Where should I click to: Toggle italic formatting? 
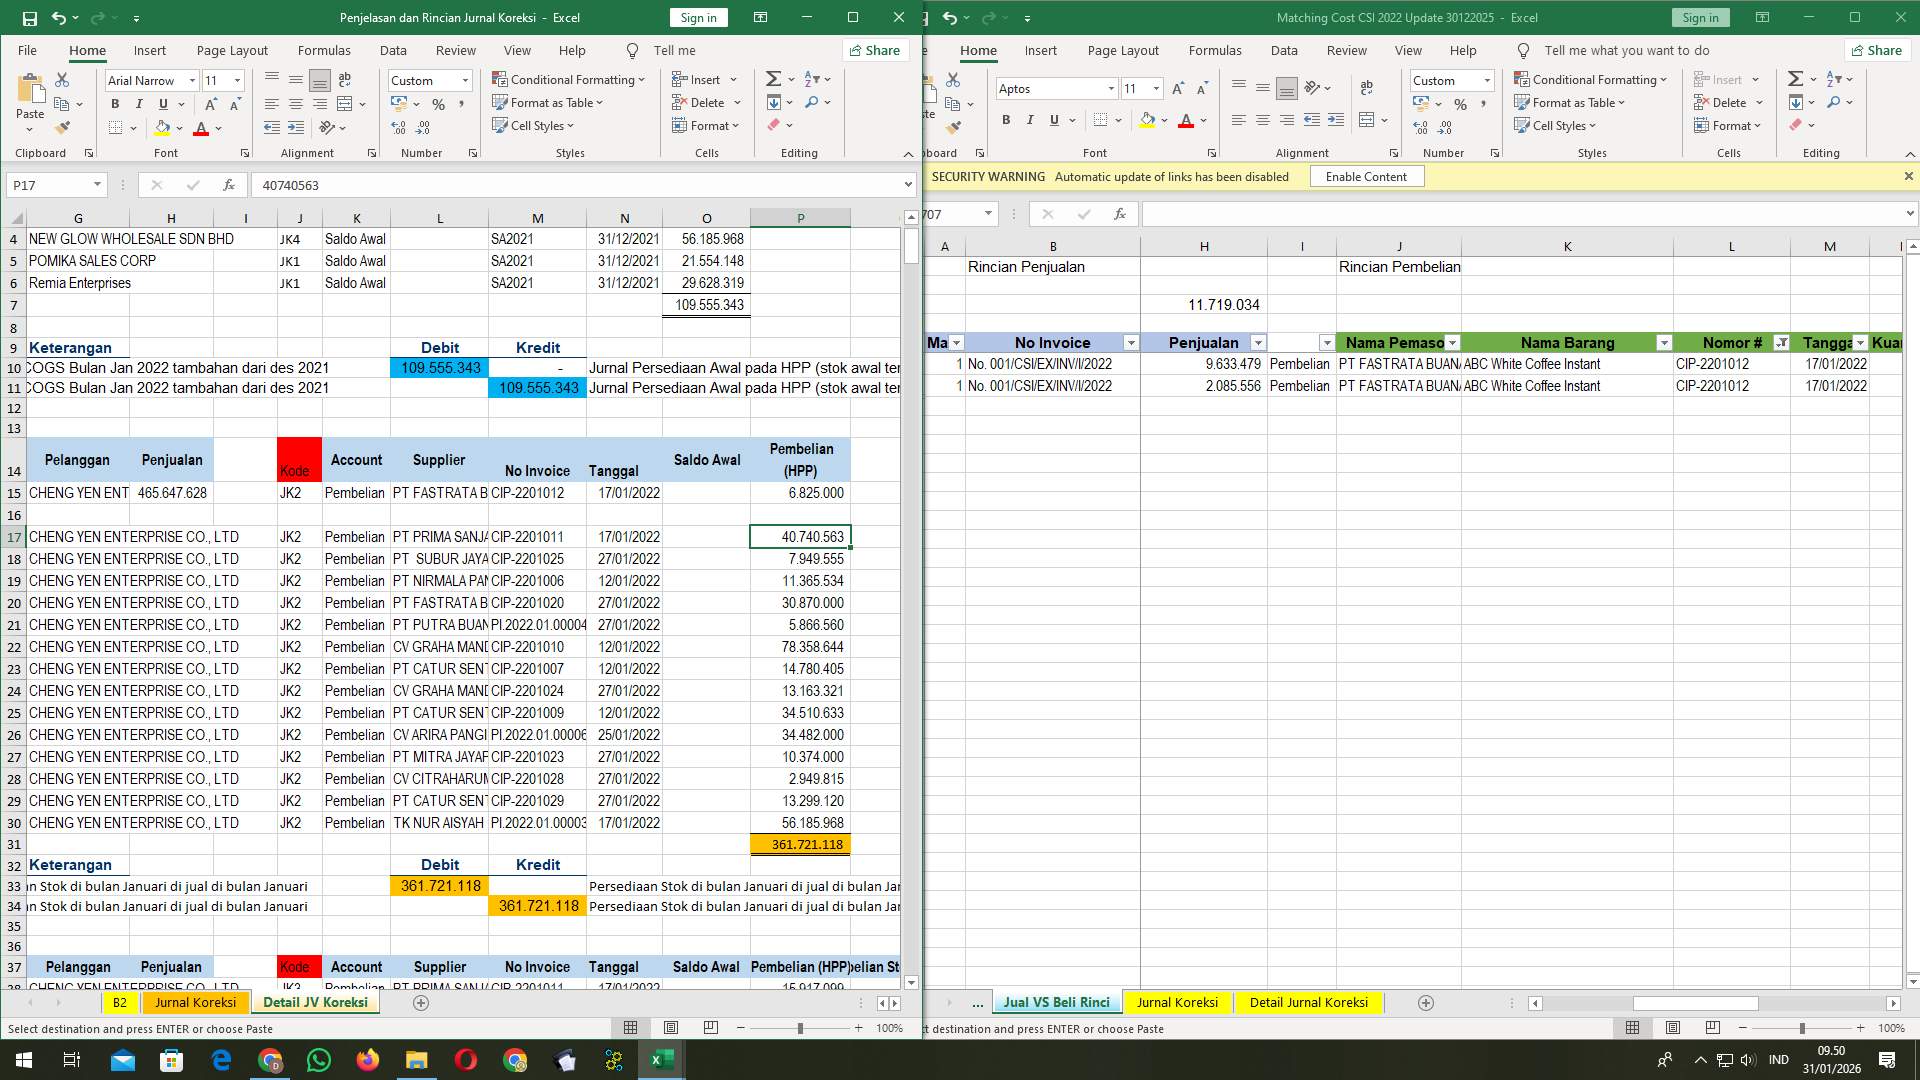[x=138, y=103]
